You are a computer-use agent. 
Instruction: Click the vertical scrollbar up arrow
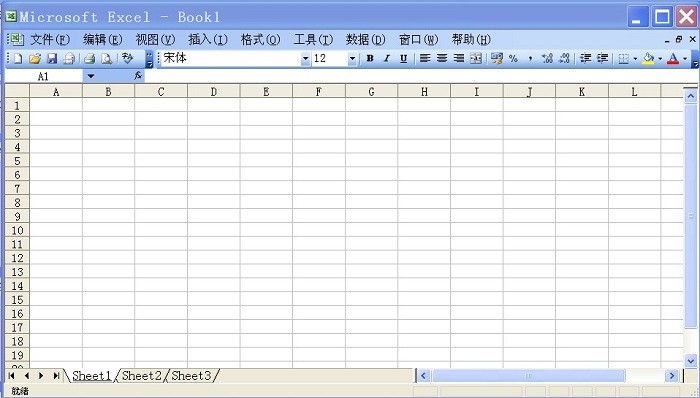tap(691, 95)
